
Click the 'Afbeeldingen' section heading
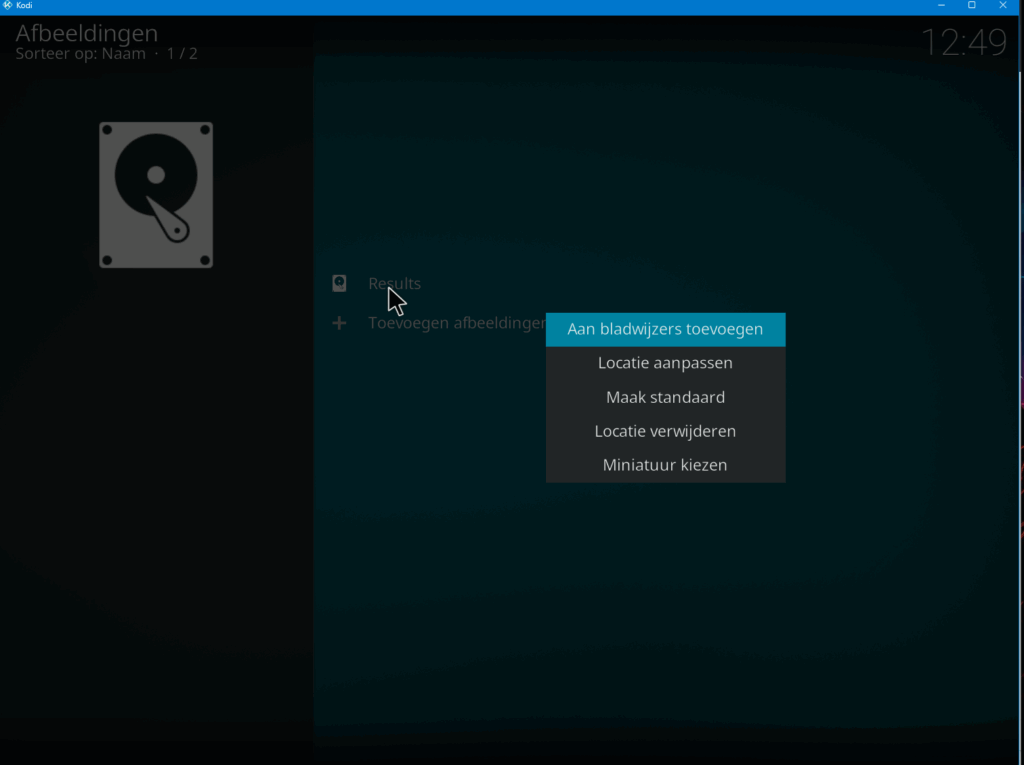coord(86,33)
